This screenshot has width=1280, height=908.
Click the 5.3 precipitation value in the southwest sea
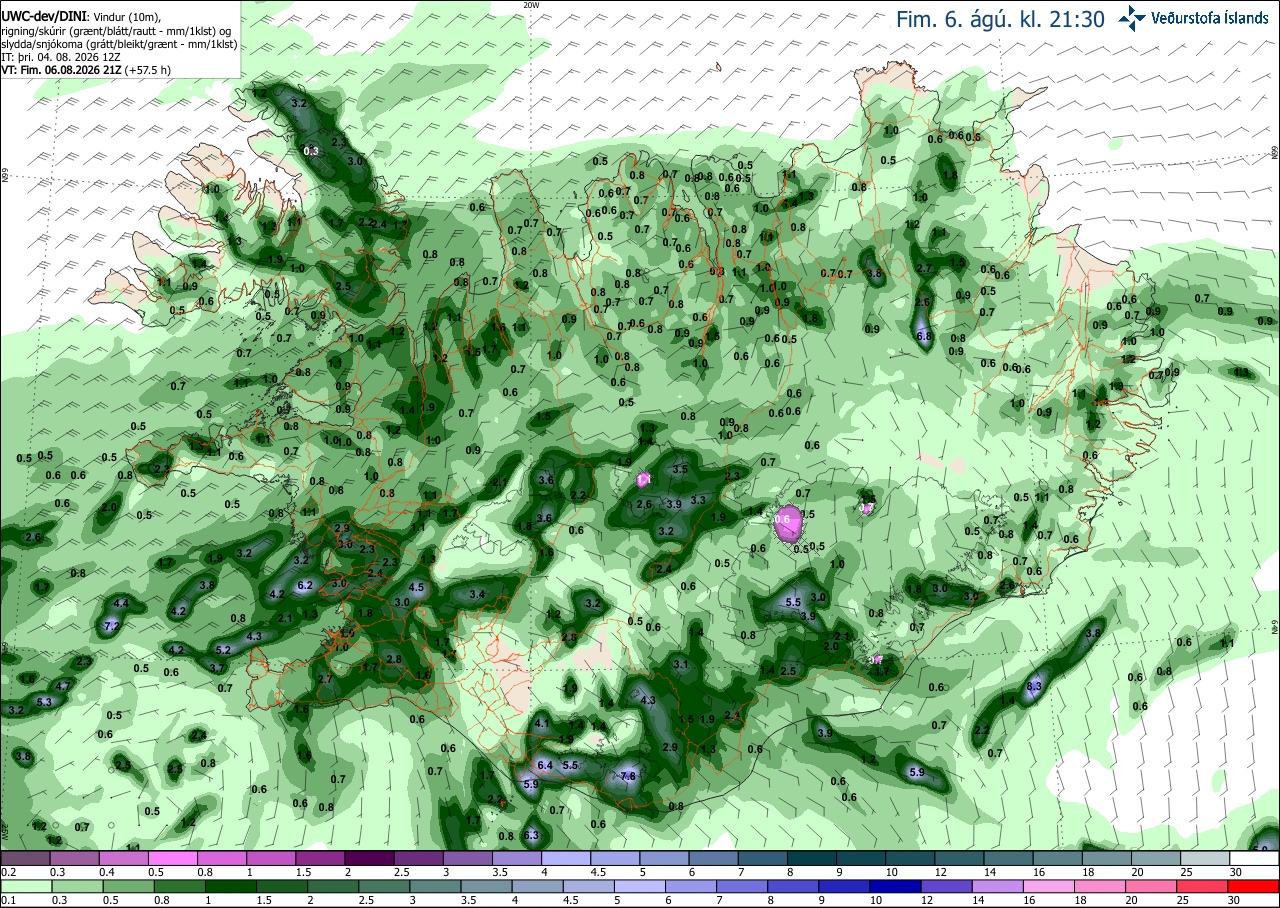click(x=44, y=702)
